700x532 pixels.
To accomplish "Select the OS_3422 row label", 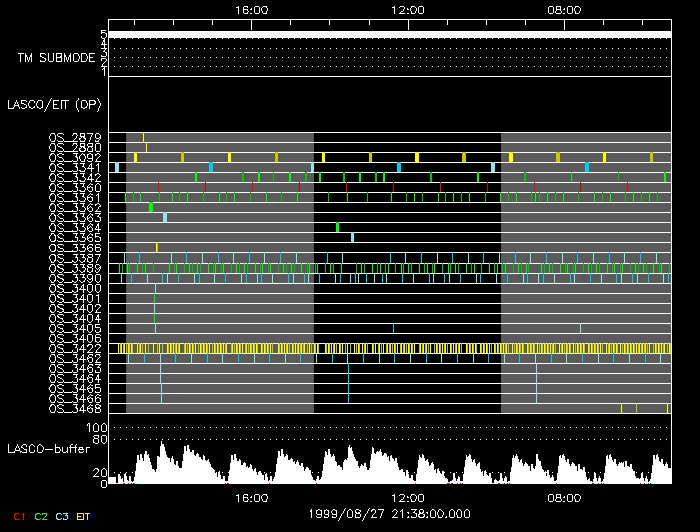I will point(74,348).
